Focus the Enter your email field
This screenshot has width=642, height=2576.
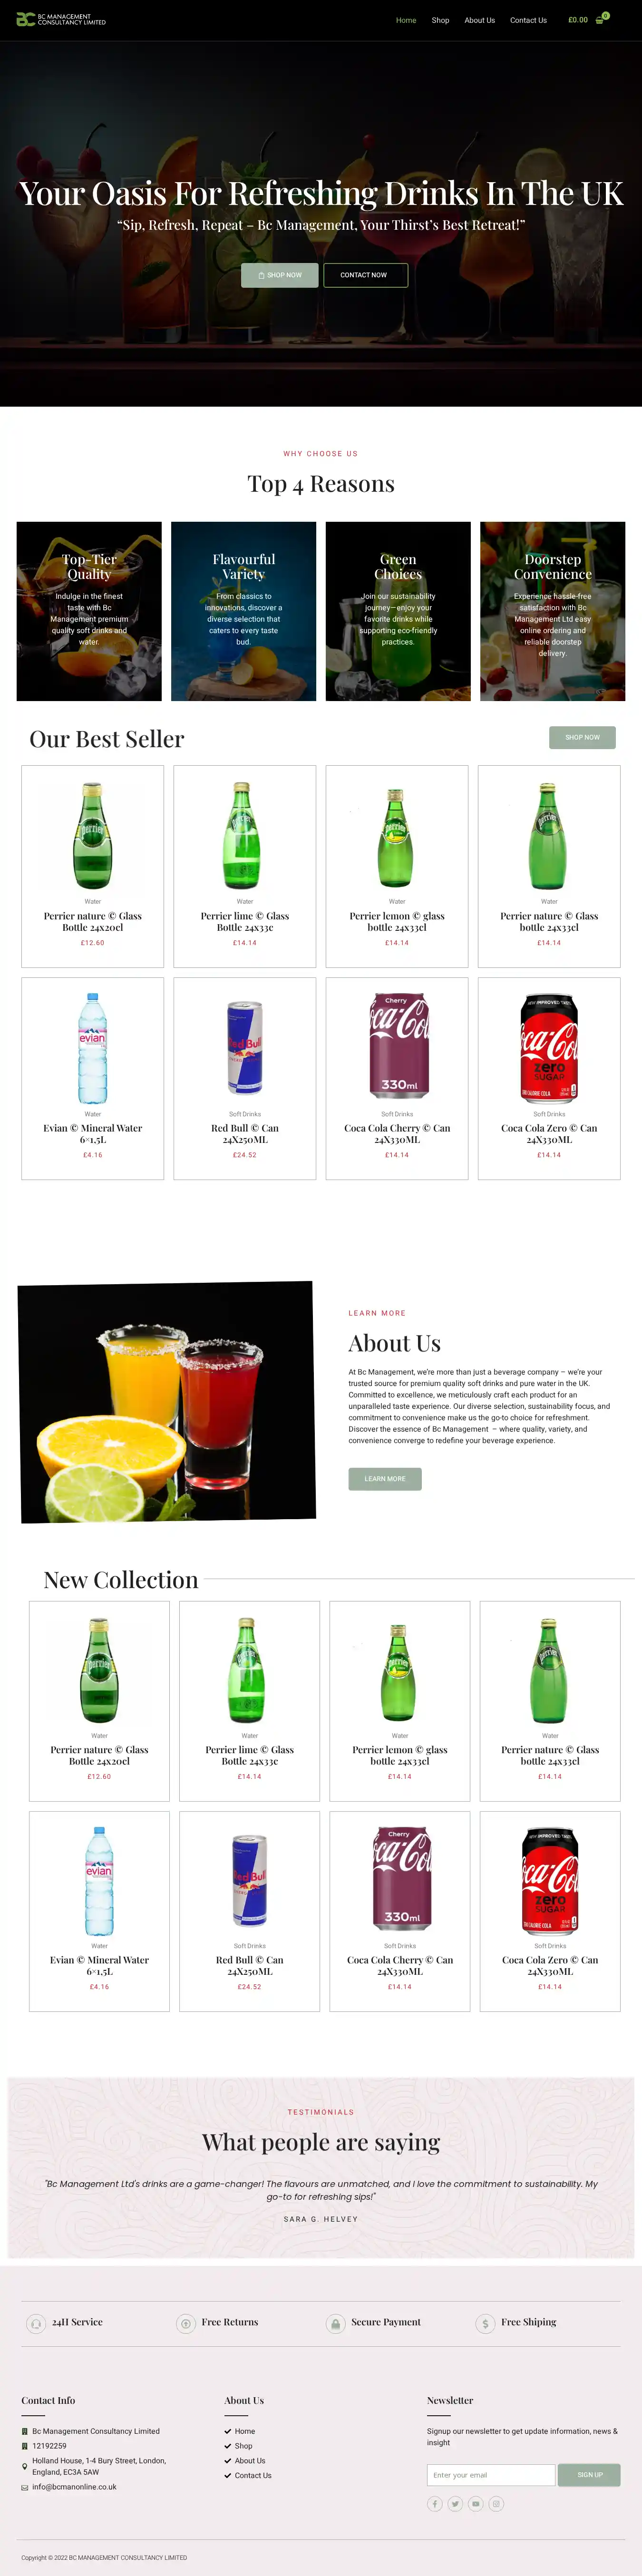click(491, 2475)
